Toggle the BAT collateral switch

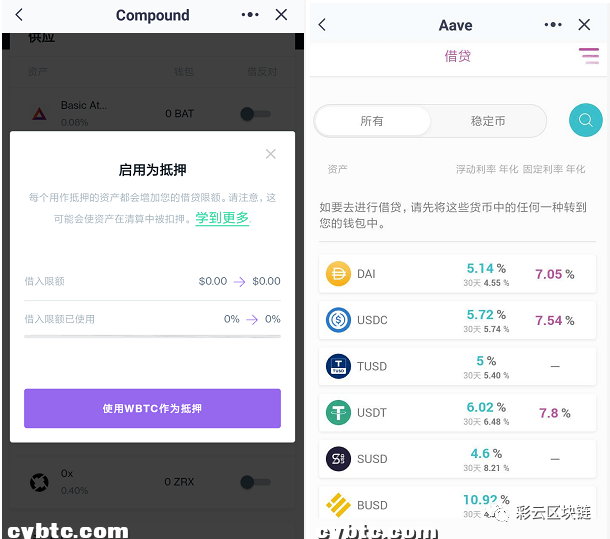255,114
